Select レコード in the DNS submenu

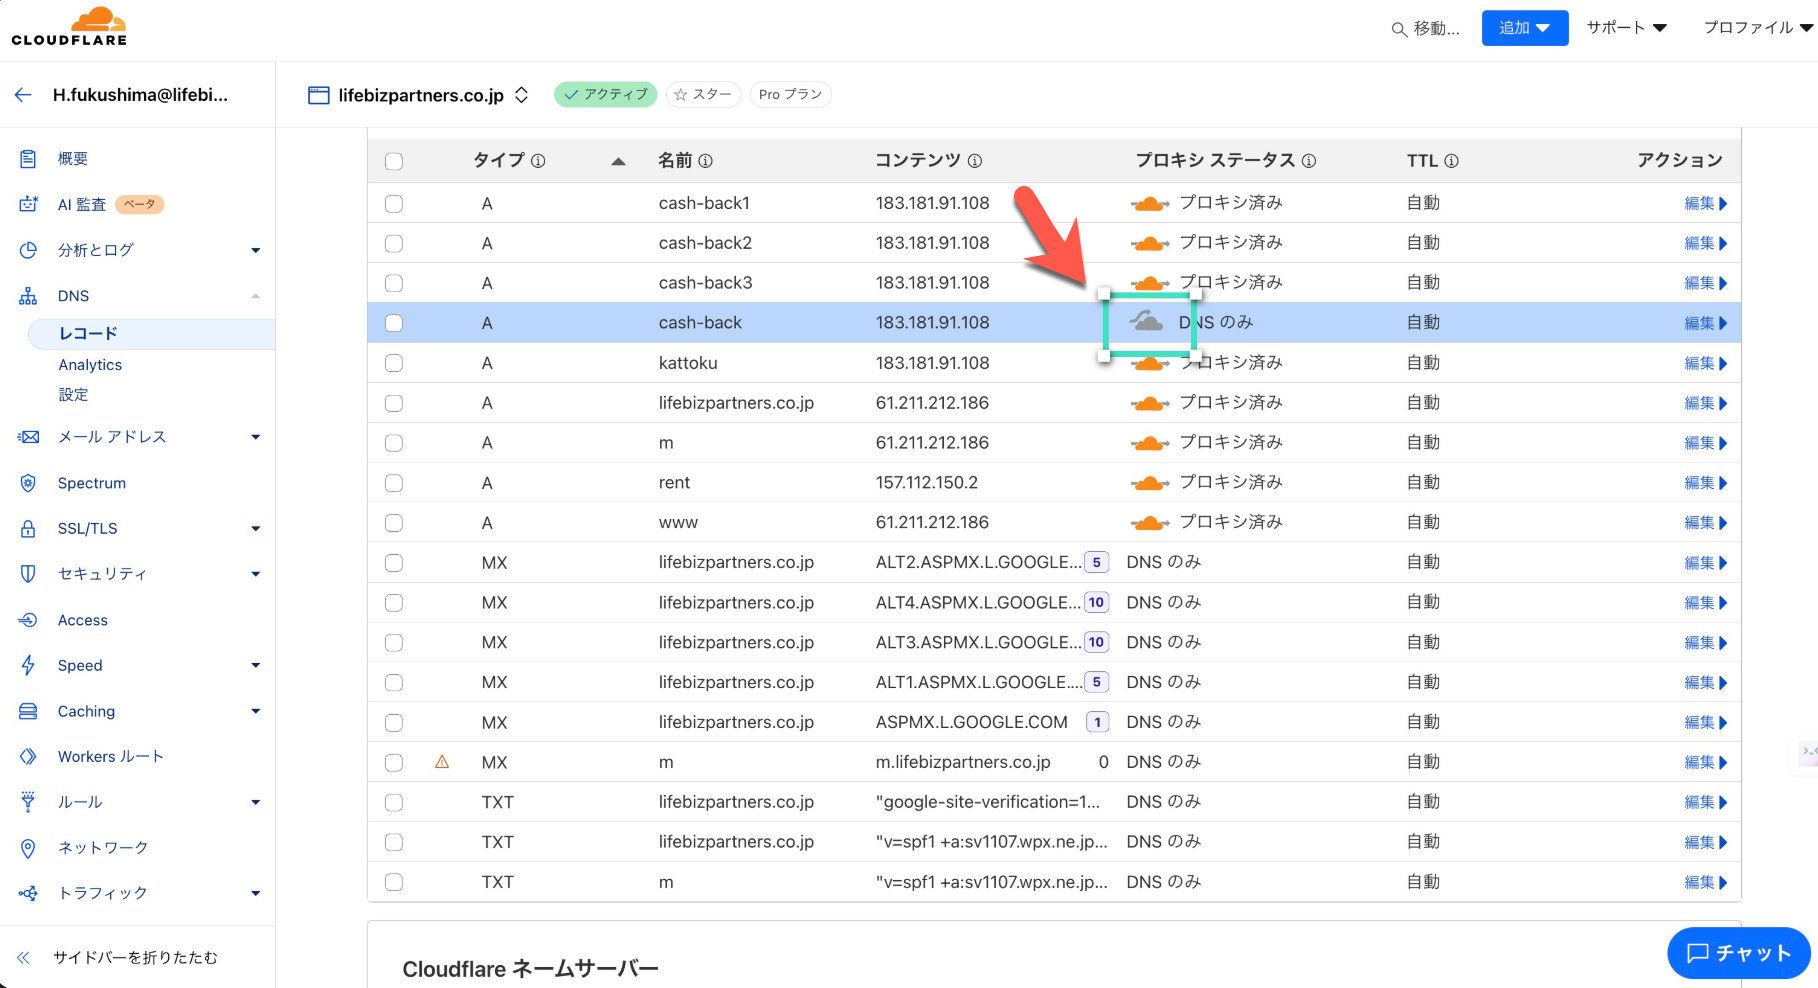pos(151,334)
